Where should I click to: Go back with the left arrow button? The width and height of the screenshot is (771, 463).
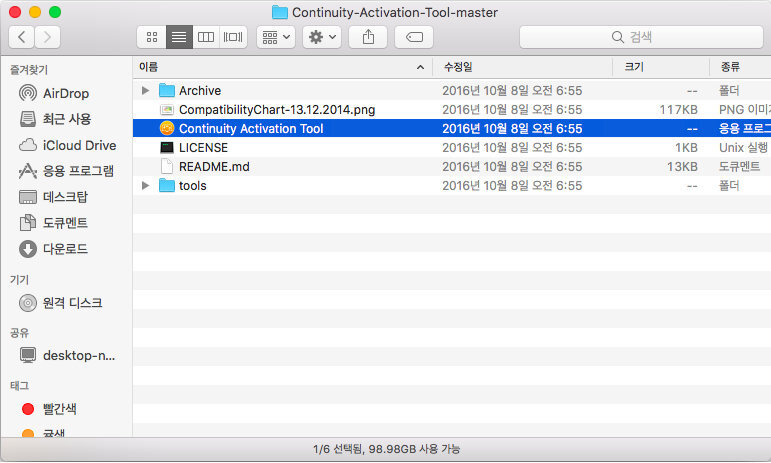[x=22, y=37]
